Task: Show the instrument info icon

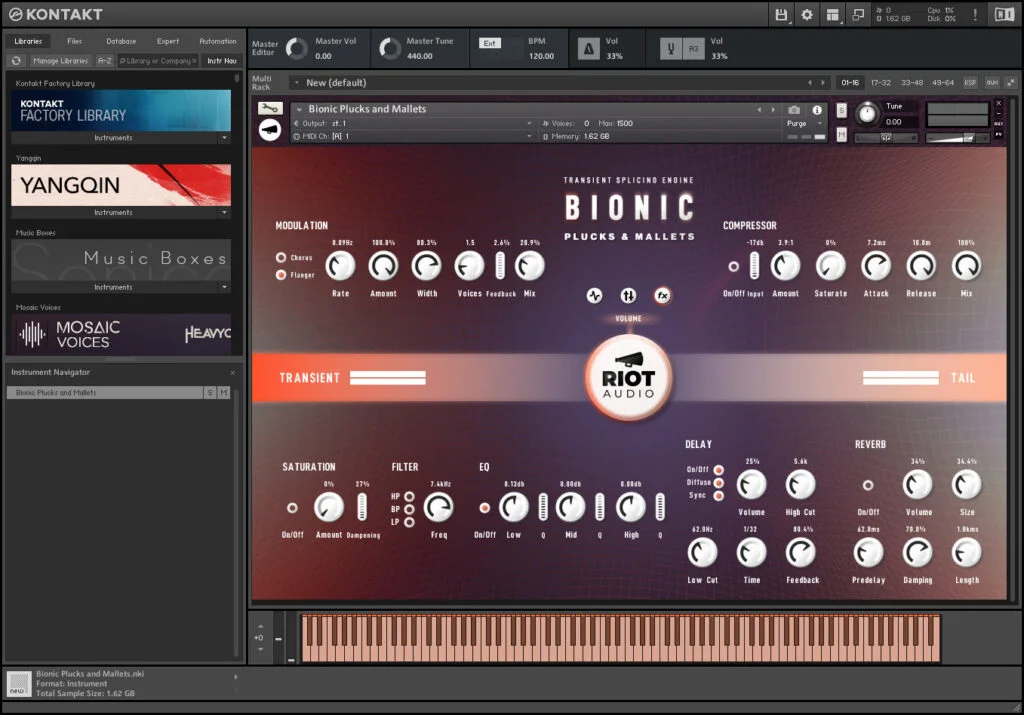Action: click(x=816, y=110)
